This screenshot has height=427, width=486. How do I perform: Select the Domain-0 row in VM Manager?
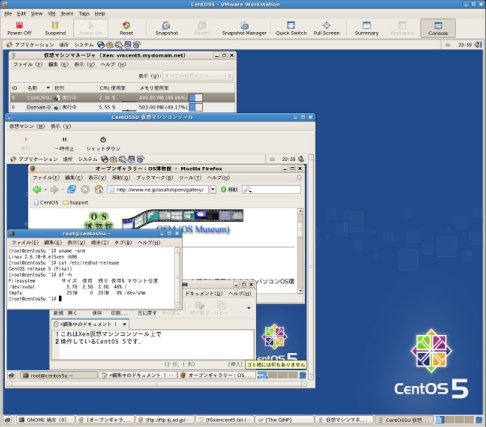pos(122,107)
